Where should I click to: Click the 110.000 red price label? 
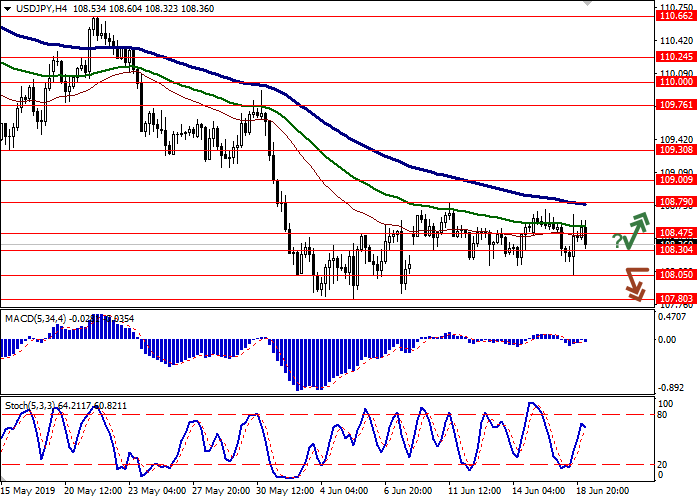(x=675, y=83)
